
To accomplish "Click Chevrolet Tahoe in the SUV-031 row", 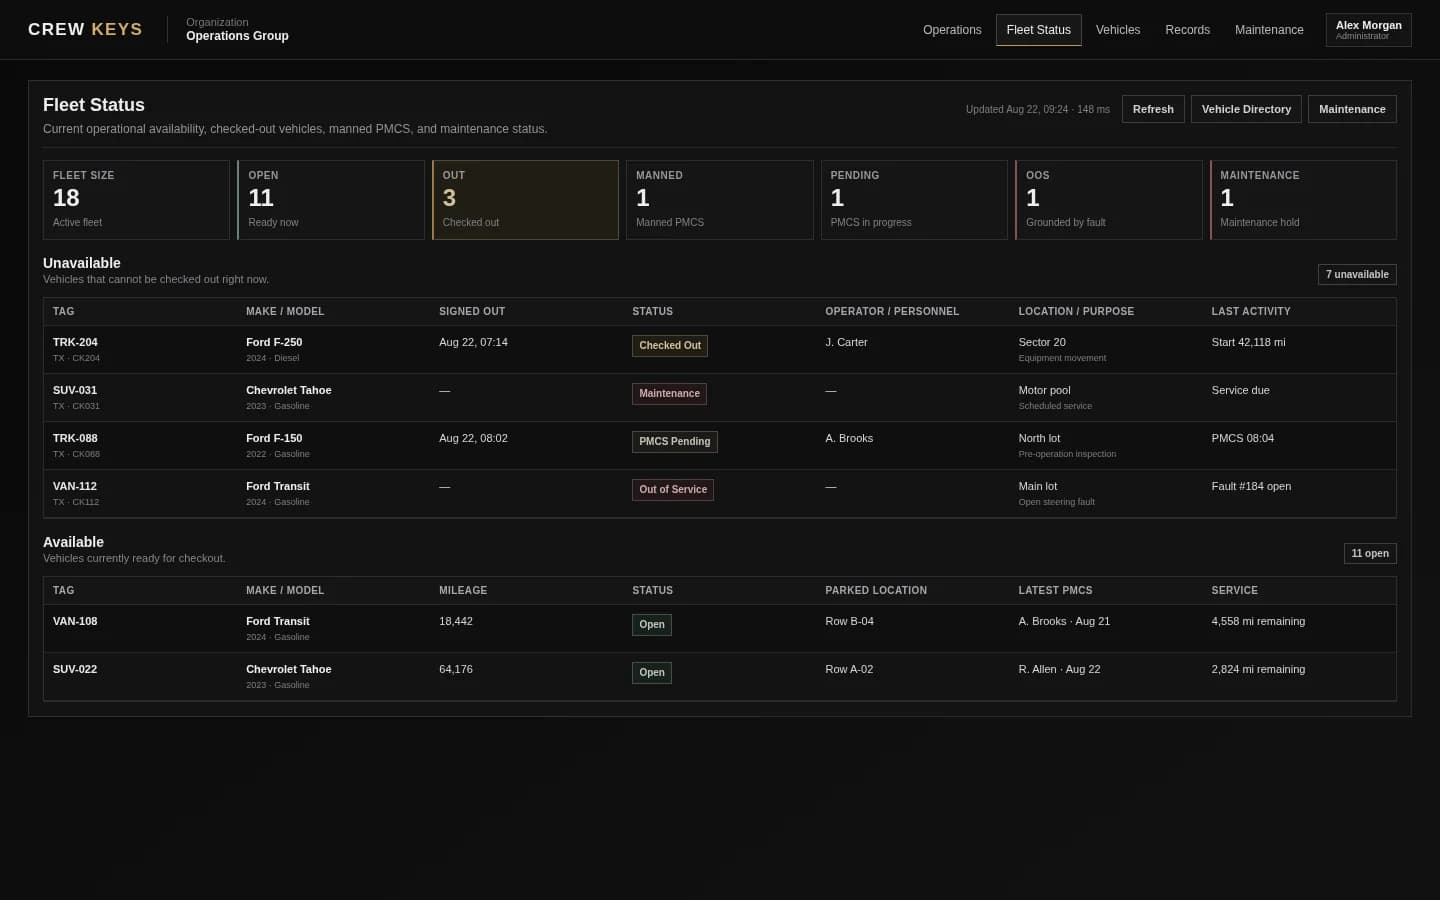I will click(x=288, y=390).
